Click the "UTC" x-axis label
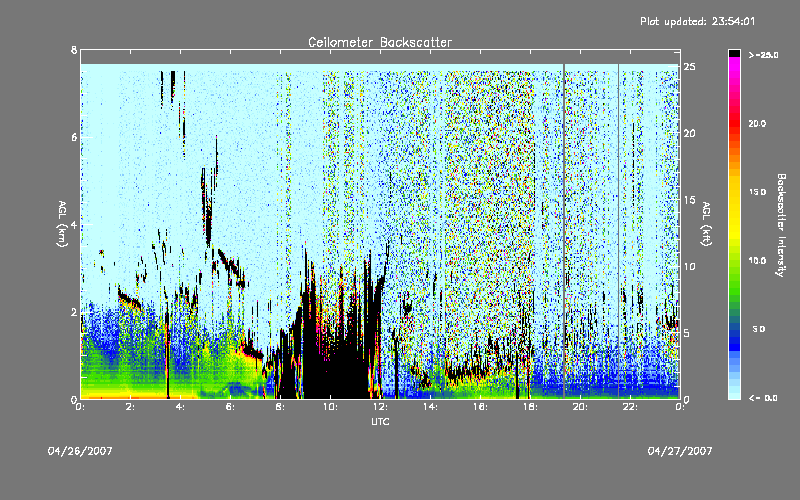Viewport: 800px width, 500px height. [x=380, y=421]
